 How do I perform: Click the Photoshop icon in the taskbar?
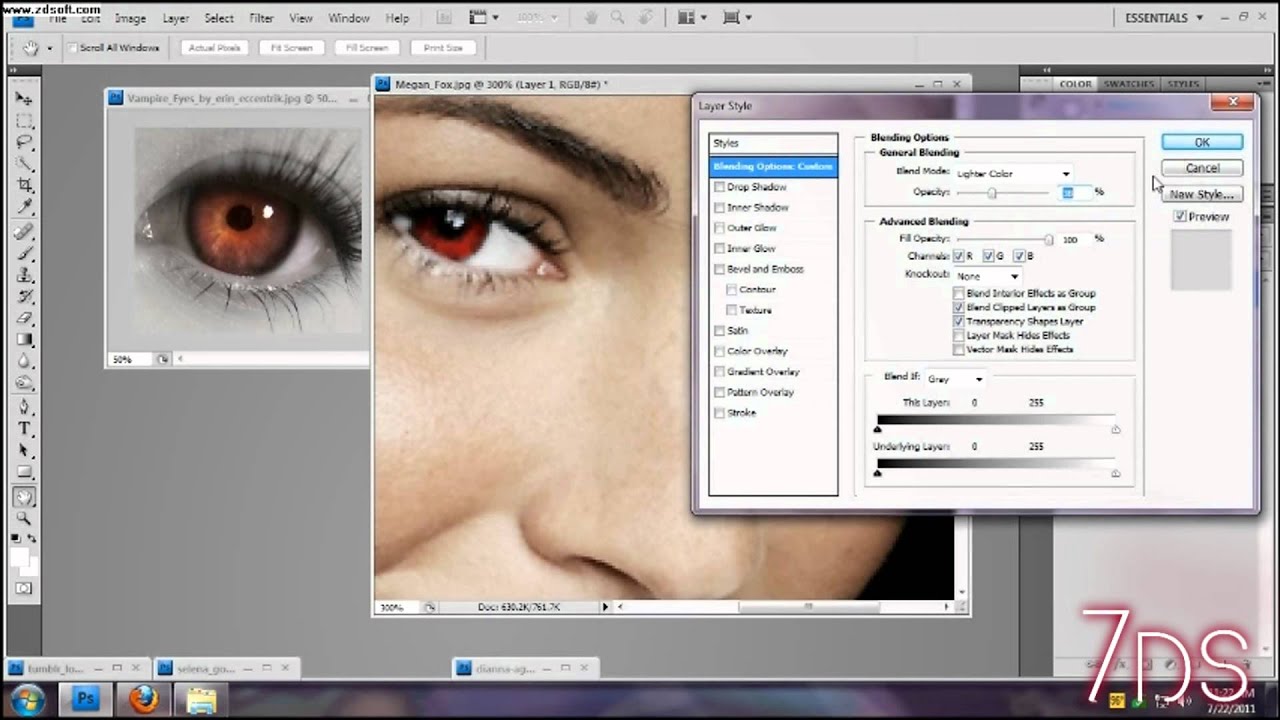coord(85,699)
